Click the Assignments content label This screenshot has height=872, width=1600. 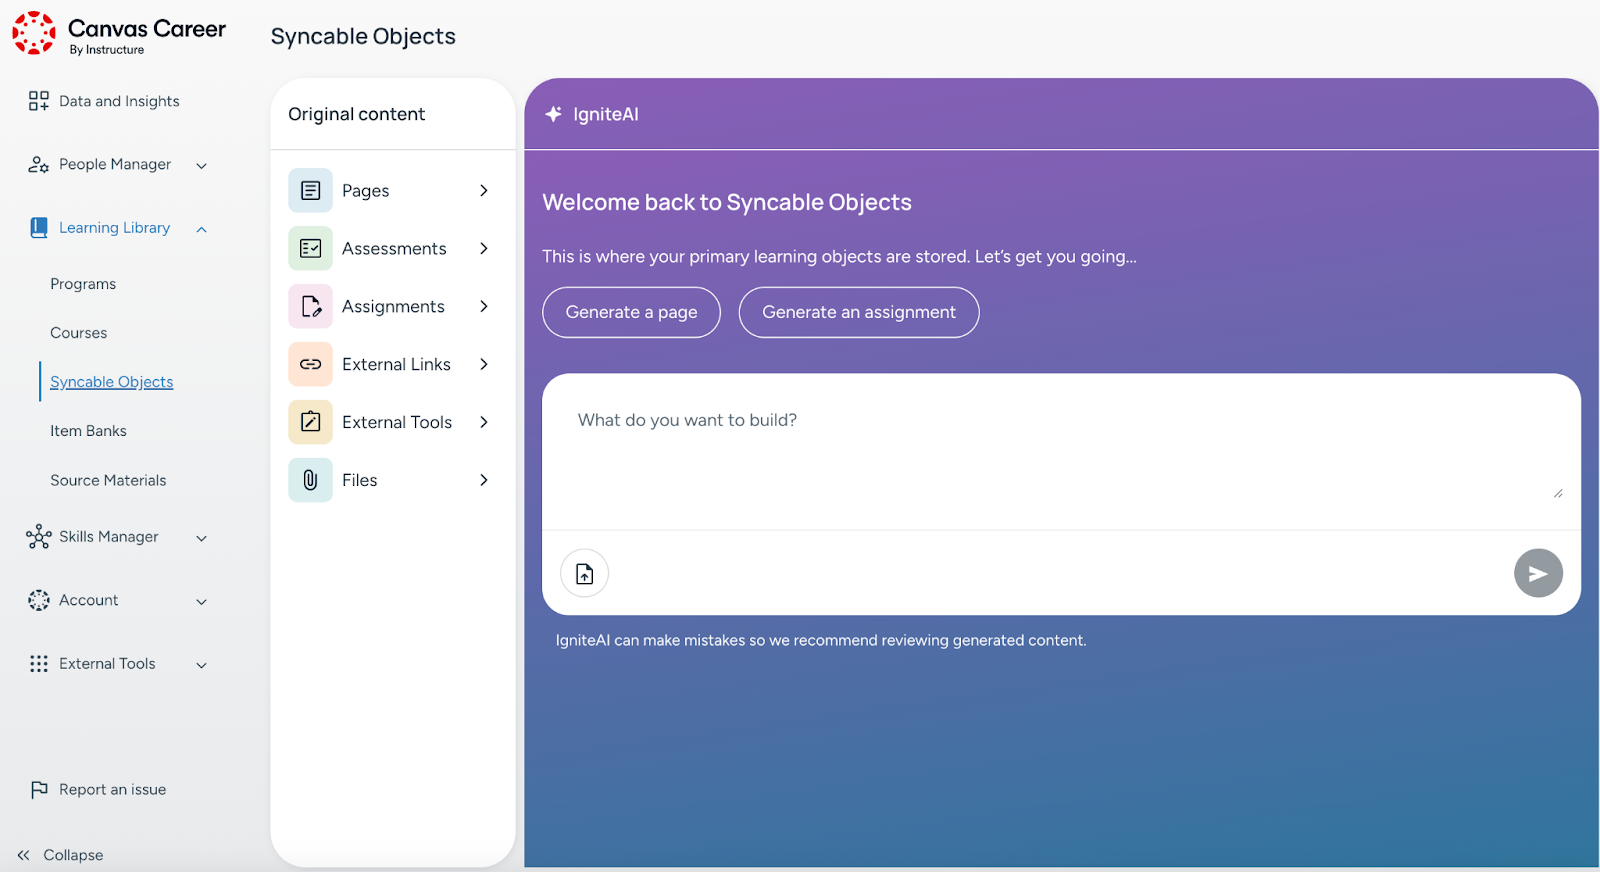click(393, 306)
